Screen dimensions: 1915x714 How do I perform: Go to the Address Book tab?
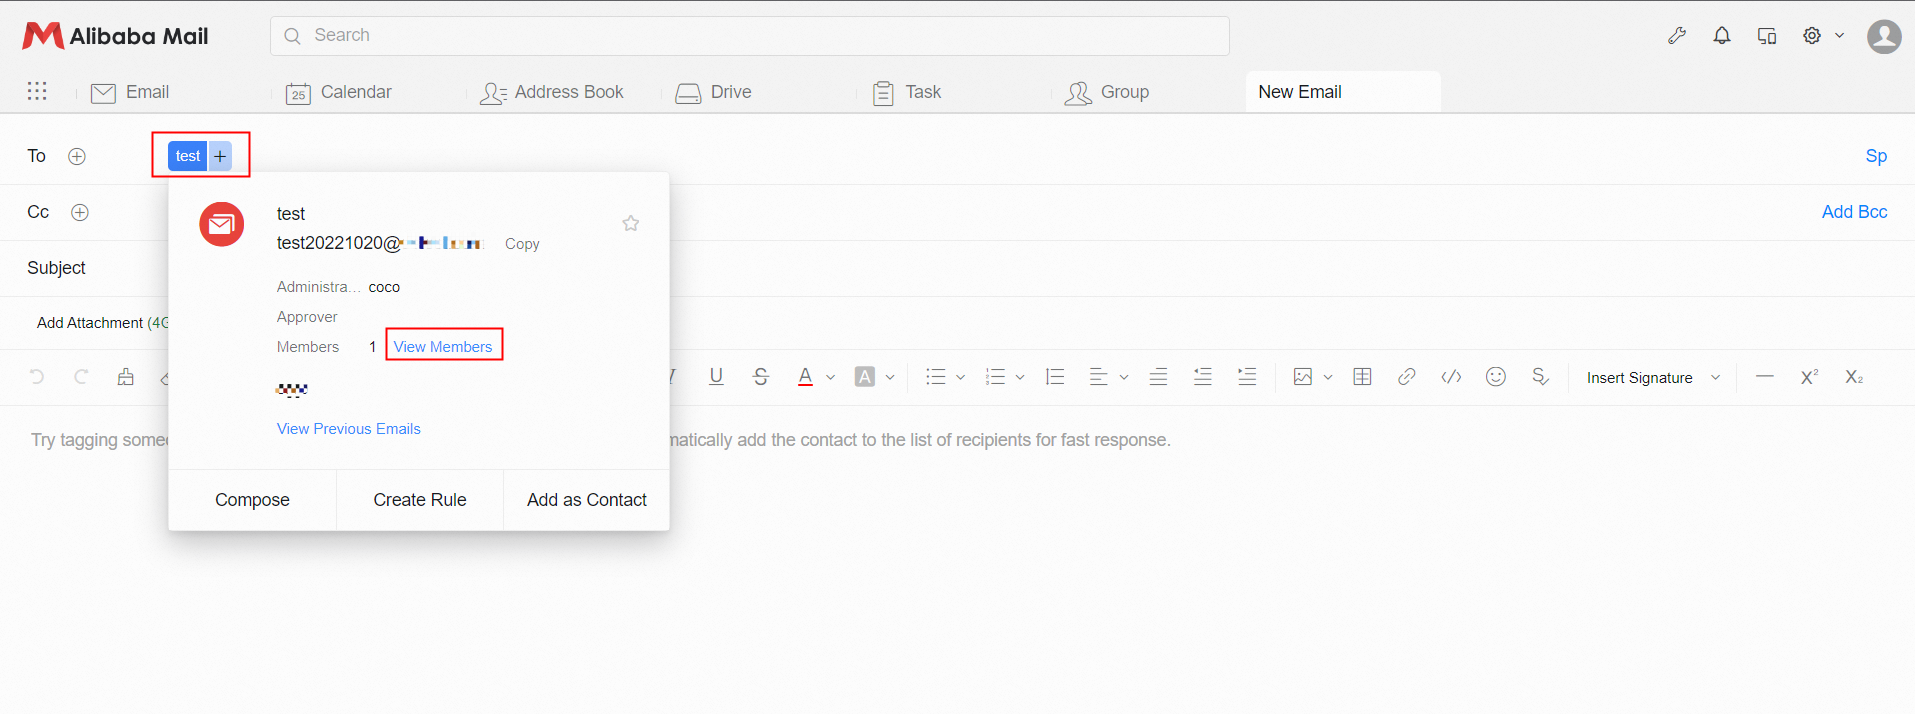coord(551,92)
